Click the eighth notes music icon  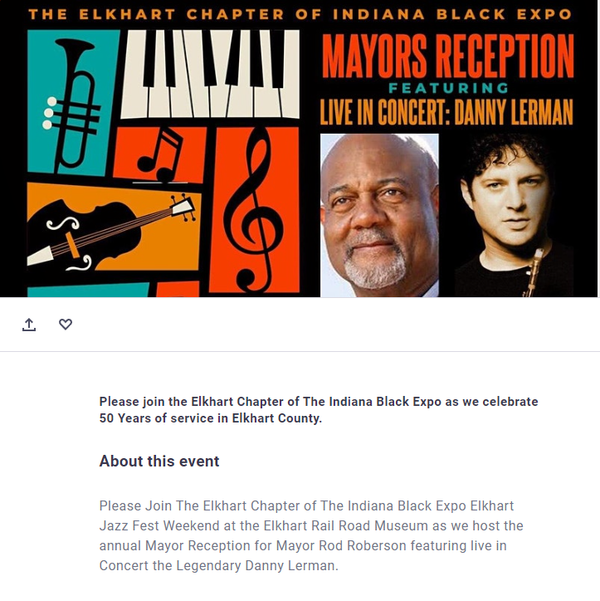[x=160, y=153]
